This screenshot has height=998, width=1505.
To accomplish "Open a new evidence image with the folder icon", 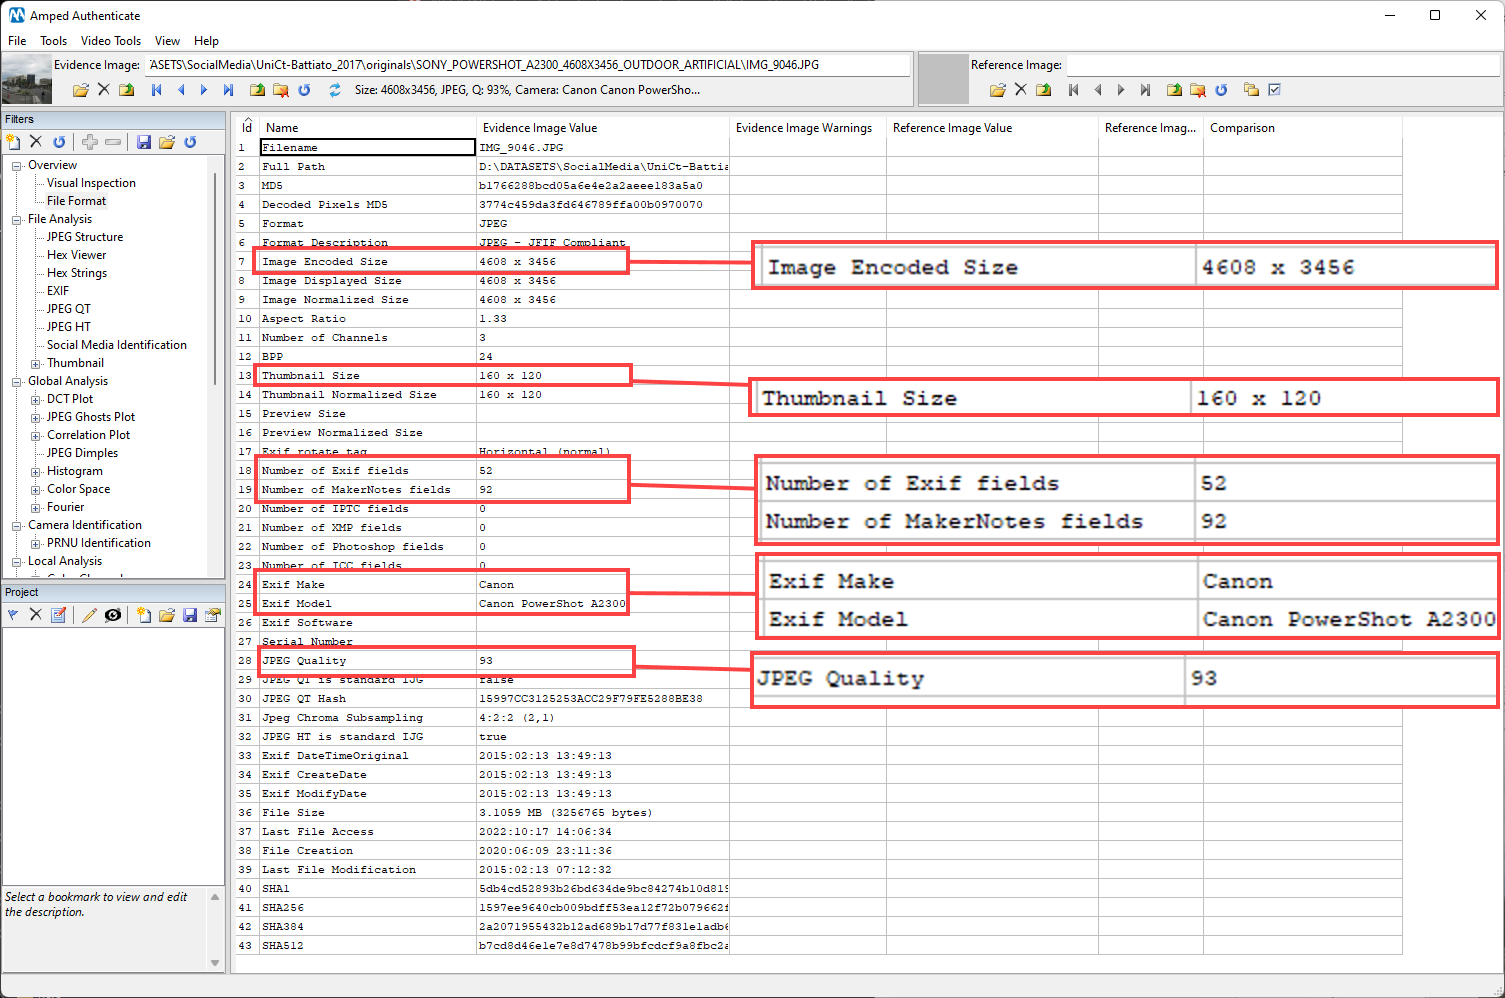I will tap(80, 89).
